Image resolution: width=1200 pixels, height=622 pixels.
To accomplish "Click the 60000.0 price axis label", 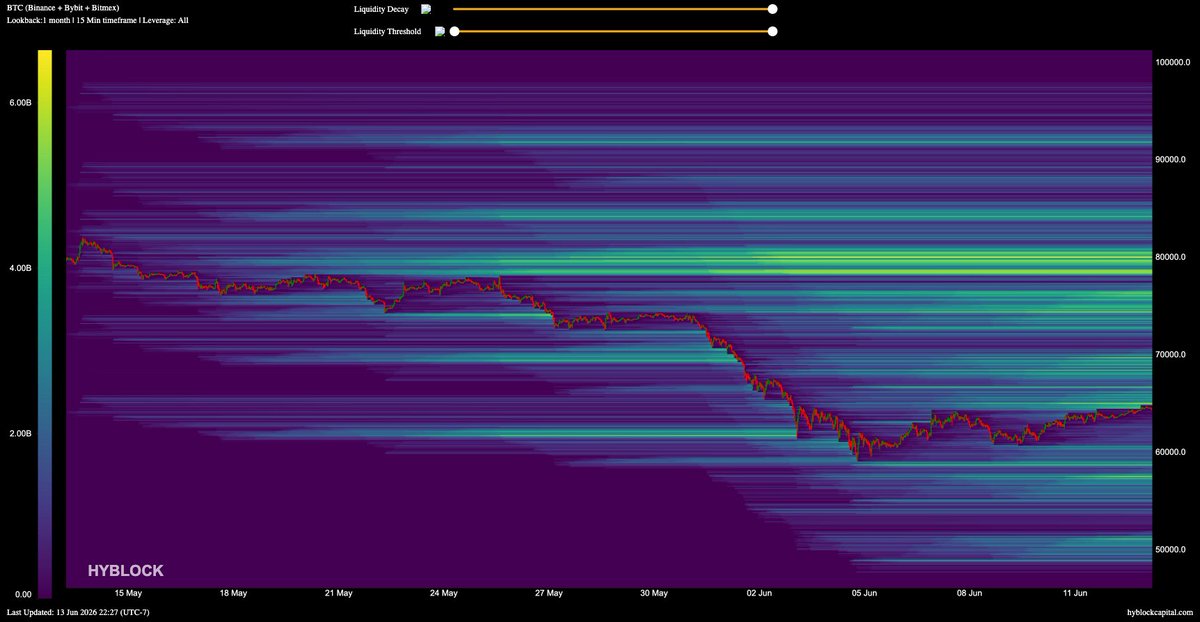I will (1171, 452).
